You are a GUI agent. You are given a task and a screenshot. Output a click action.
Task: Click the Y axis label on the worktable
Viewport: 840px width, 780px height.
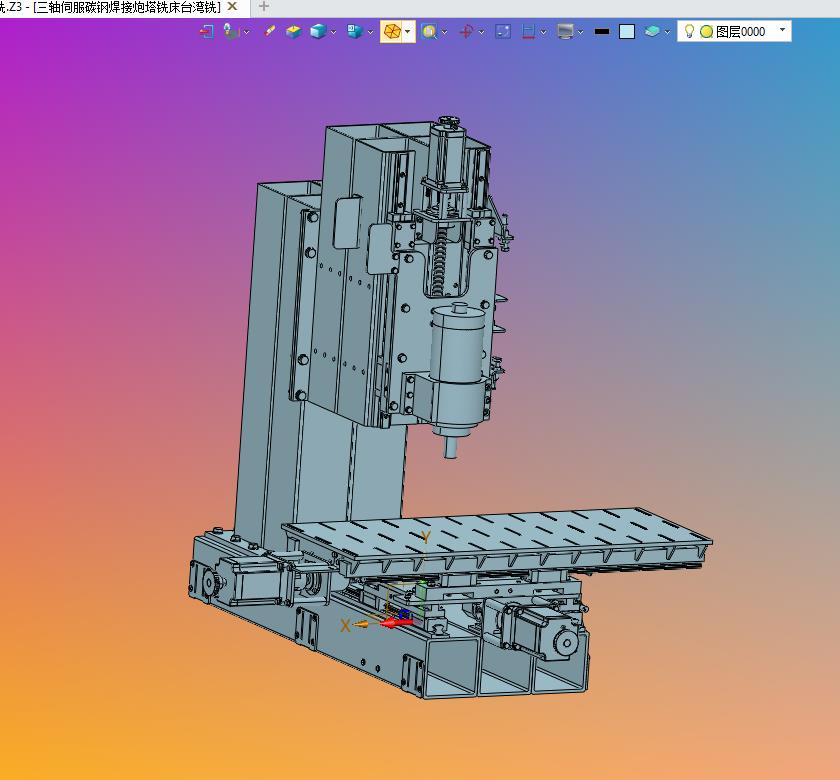point(426,537)
